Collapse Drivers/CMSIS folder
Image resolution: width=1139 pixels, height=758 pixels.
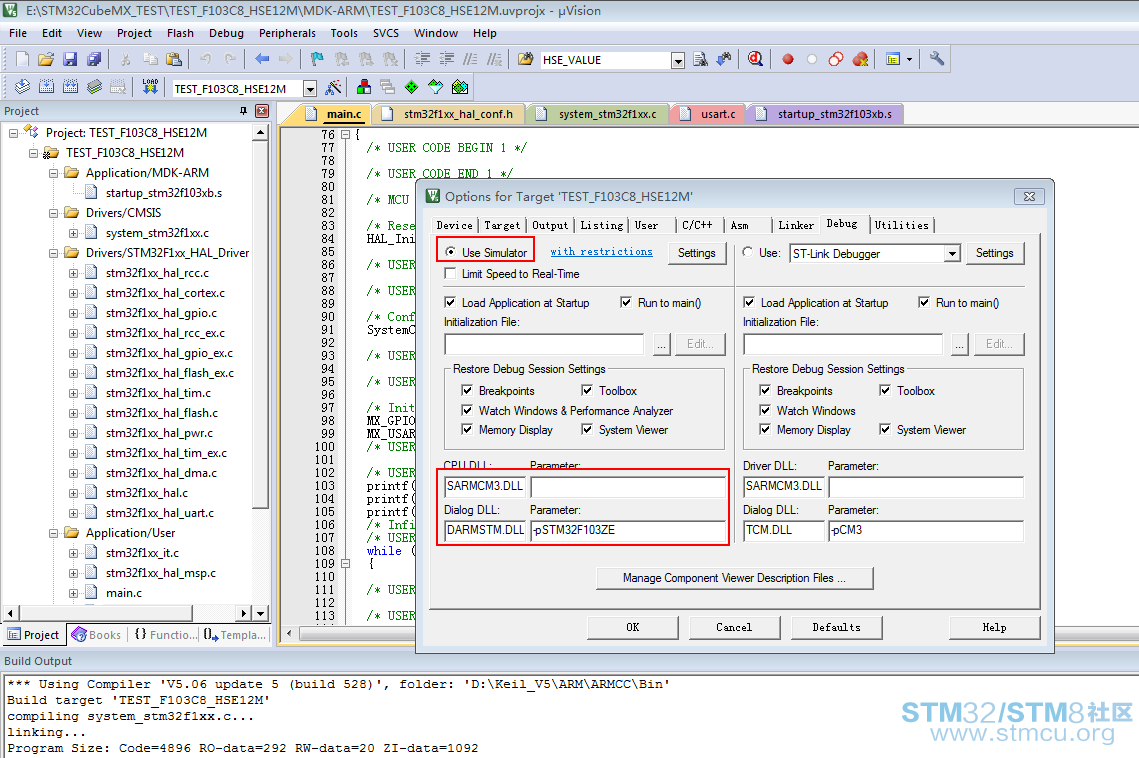click(x=53, y=213)
